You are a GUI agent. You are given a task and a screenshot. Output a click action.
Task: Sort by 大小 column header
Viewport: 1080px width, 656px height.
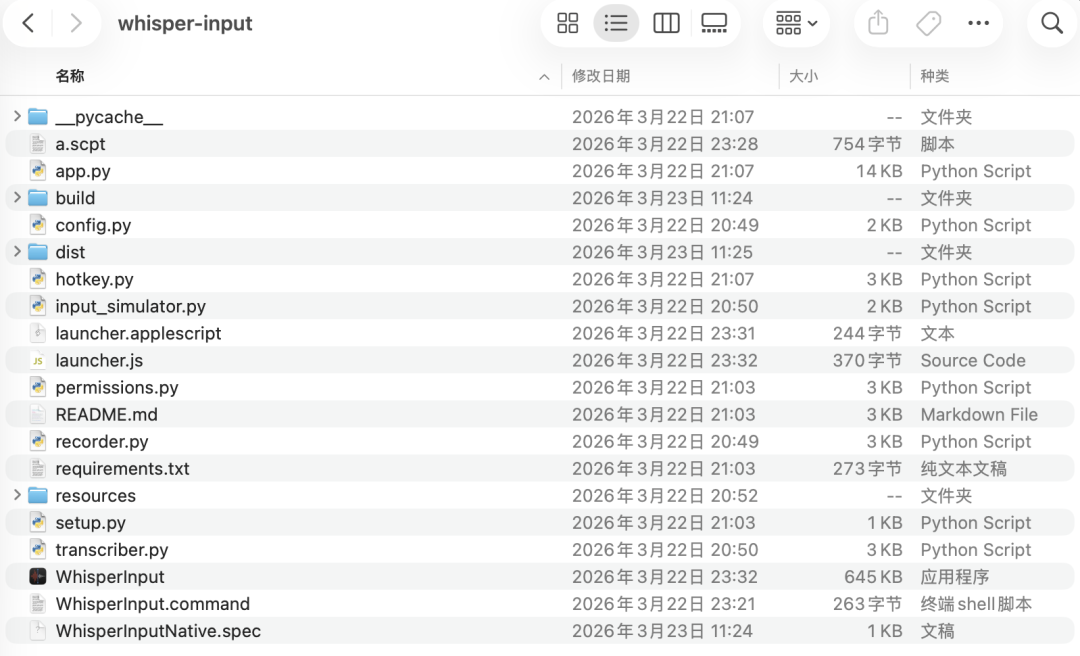[803, 76]
